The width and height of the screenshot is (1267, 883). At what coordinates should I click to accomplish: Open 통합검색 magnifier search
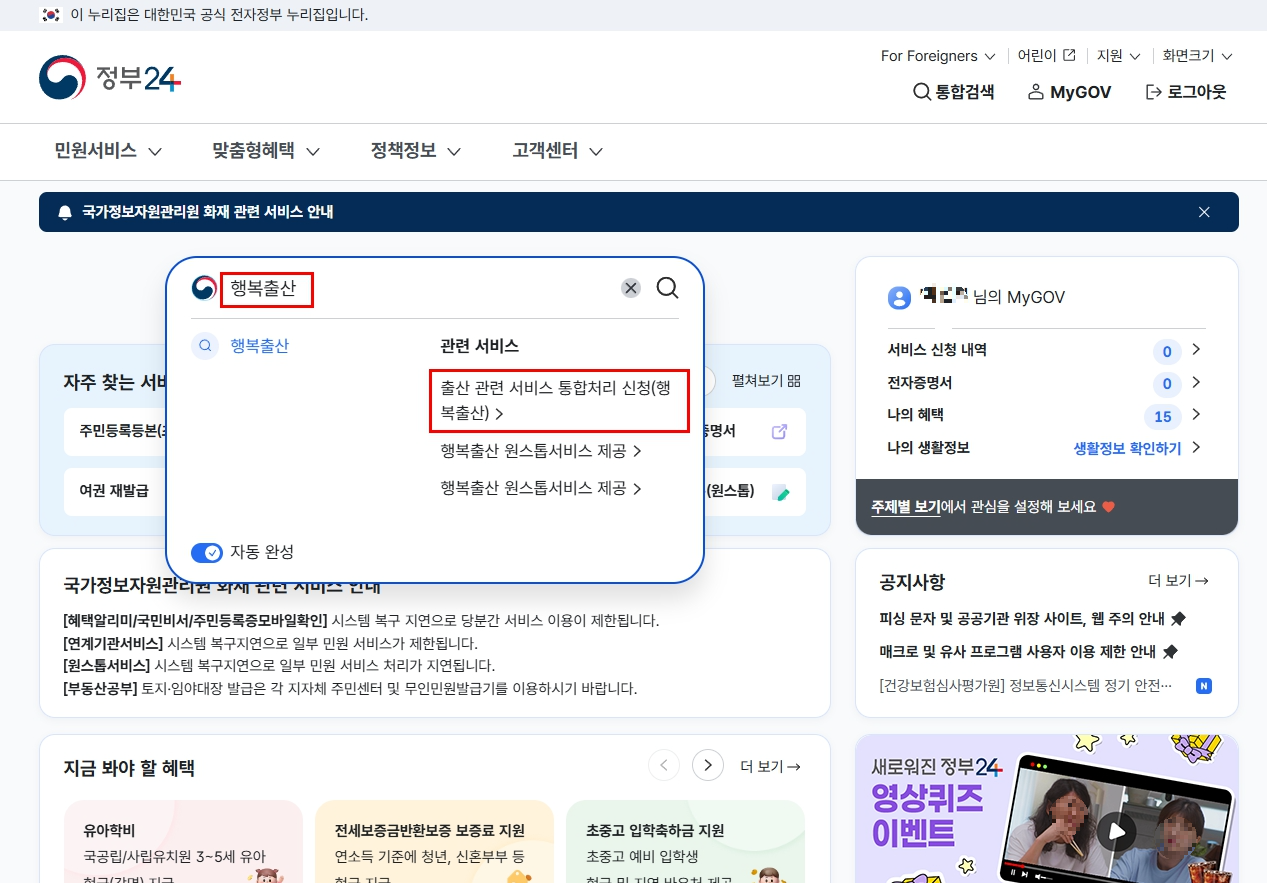pyautogui.click(x=954, y=92)
